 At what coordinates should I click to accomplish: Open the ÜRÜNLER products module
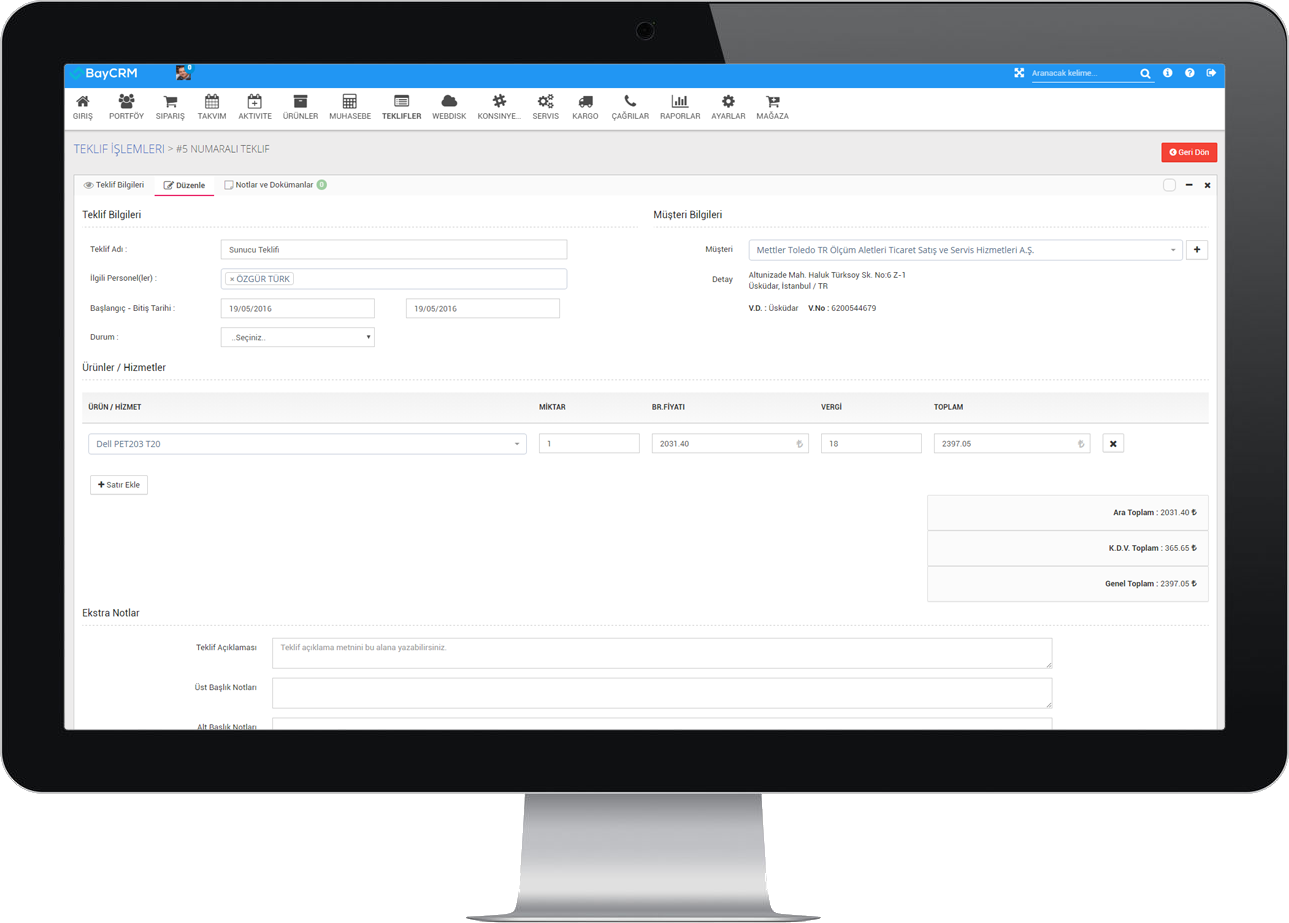(x=300, y=107)
